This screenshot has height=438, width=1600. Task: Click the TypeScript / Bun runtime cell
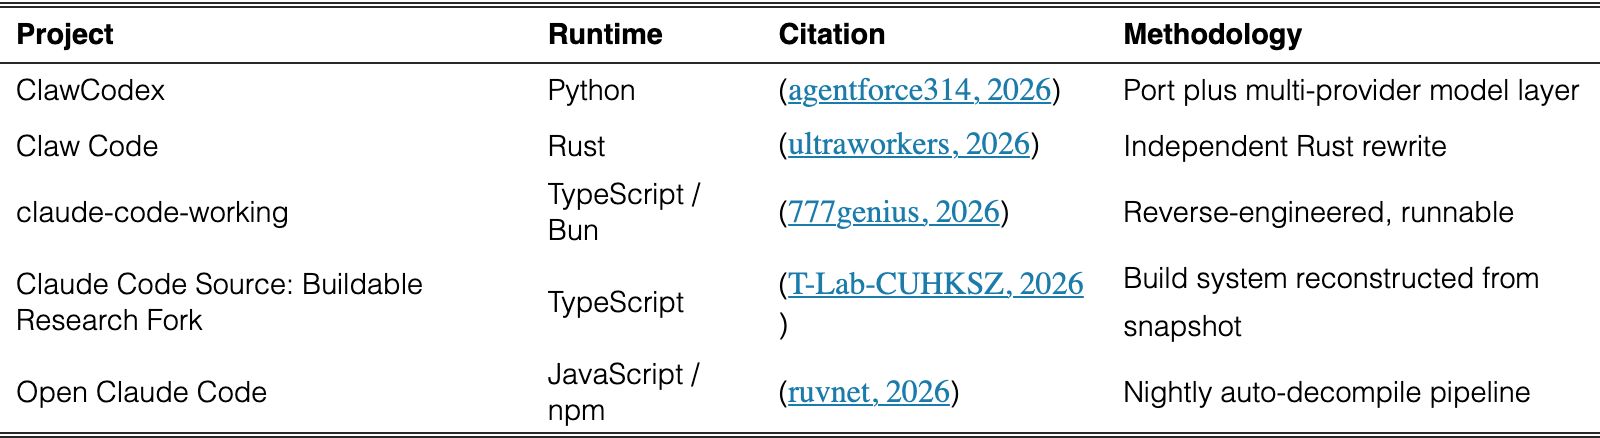(624, 212)
